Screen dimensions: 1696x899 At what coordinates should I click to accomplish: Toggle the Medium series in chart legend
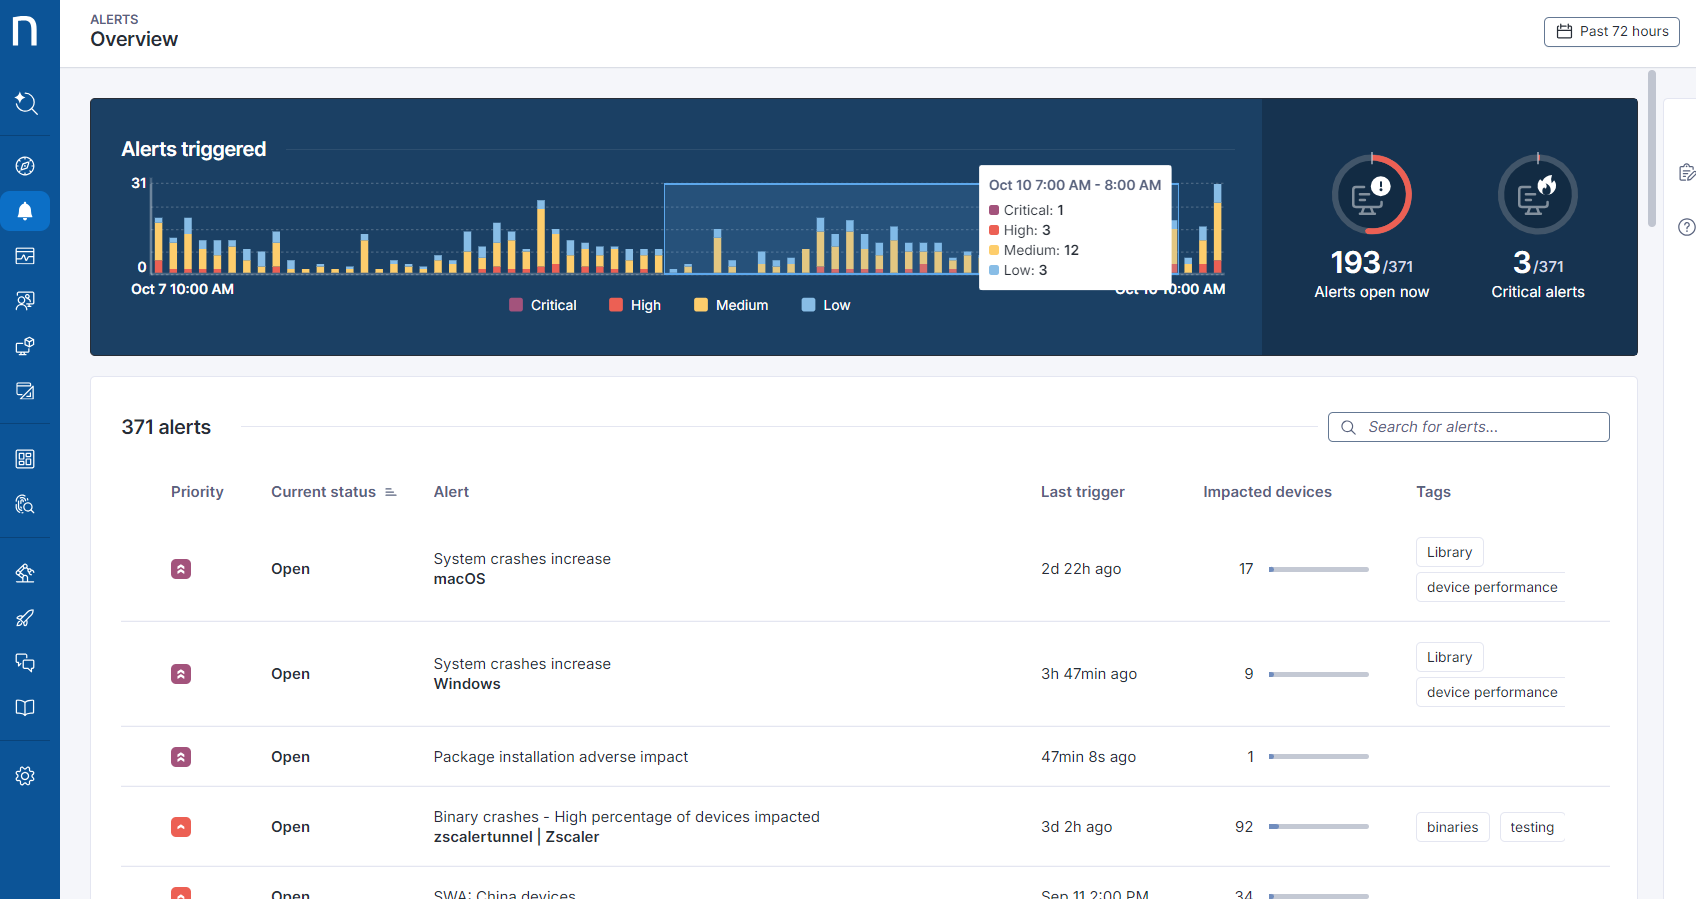click(731, 305)
